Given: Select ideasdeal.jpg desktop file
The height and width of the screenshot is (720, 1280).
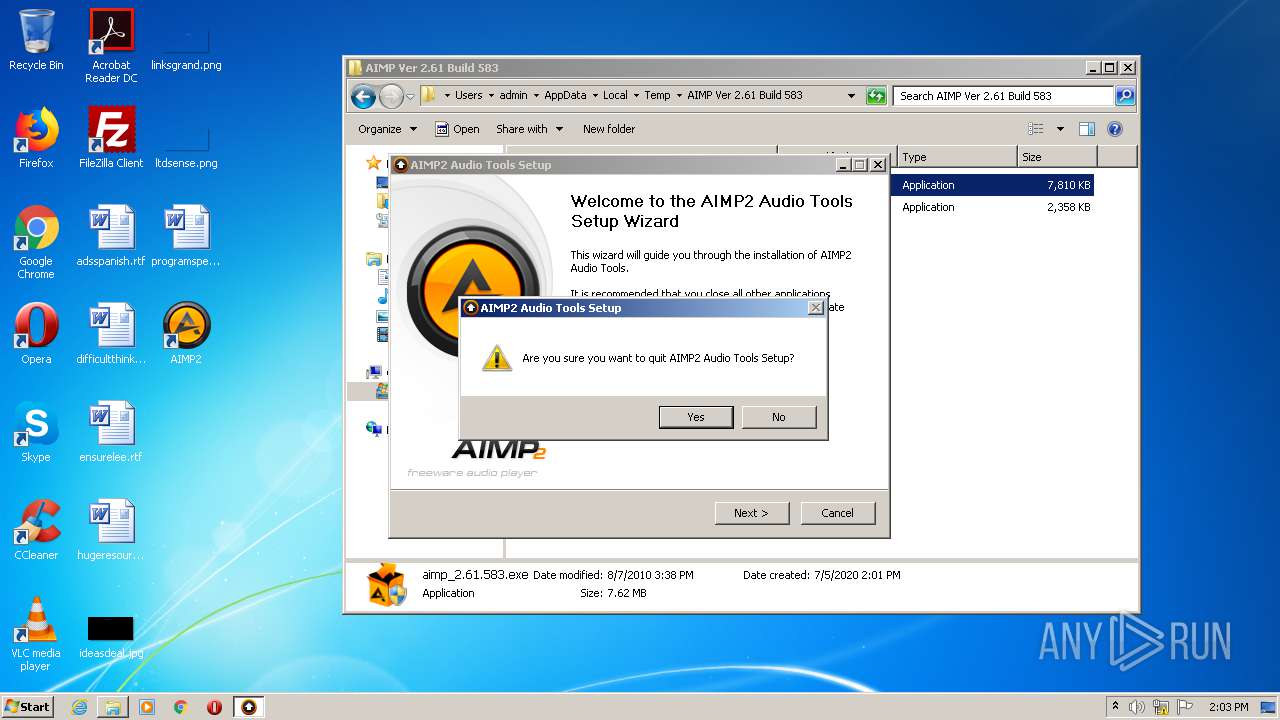Looking at the screenshot, I should pyautogui.click(x=111, y=637).
